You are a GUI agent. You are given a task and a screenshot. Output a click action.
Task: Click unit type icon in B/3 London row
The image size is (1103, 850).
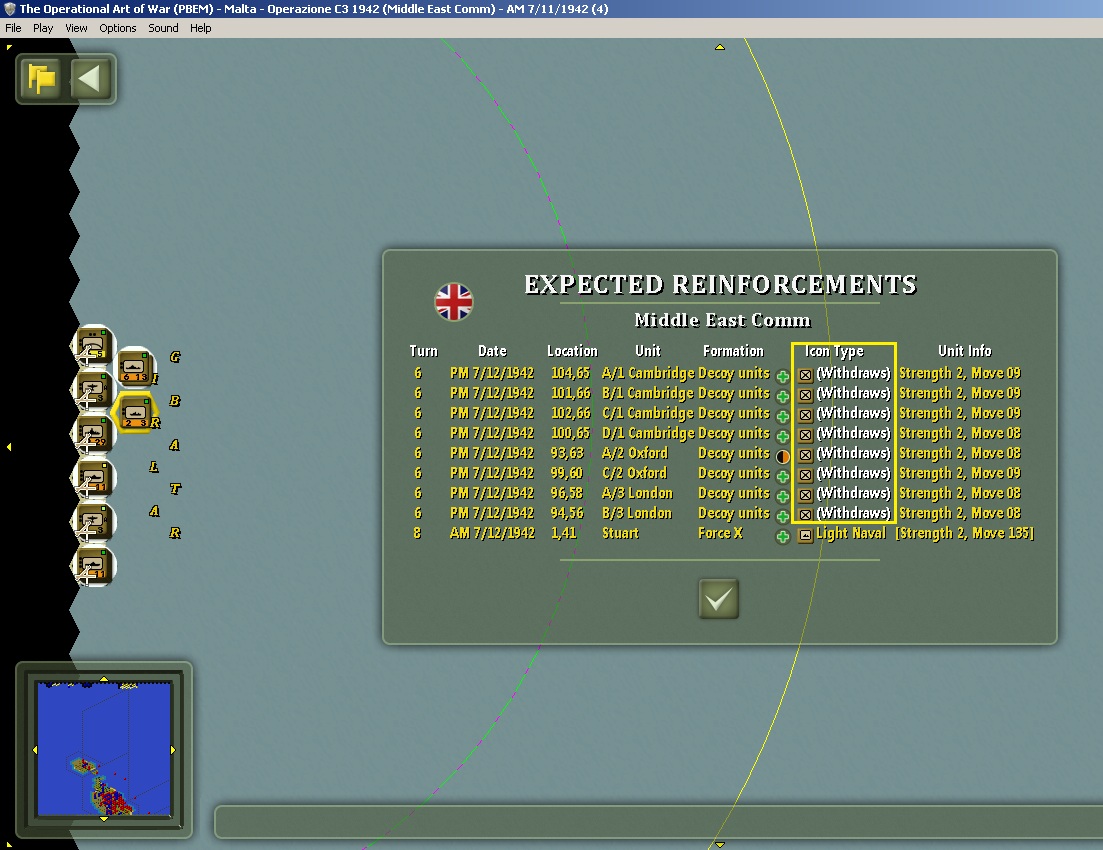805,515
